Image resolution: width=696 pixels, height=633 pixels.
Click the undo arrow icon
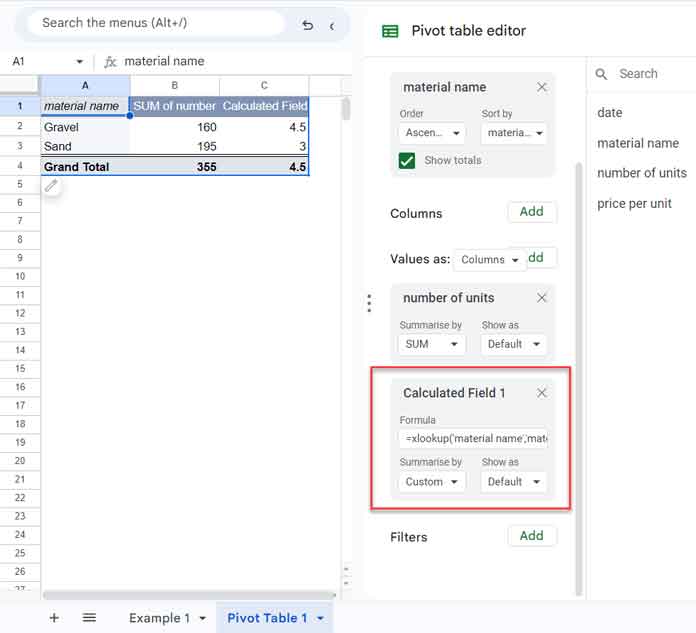tap(308, 25)
